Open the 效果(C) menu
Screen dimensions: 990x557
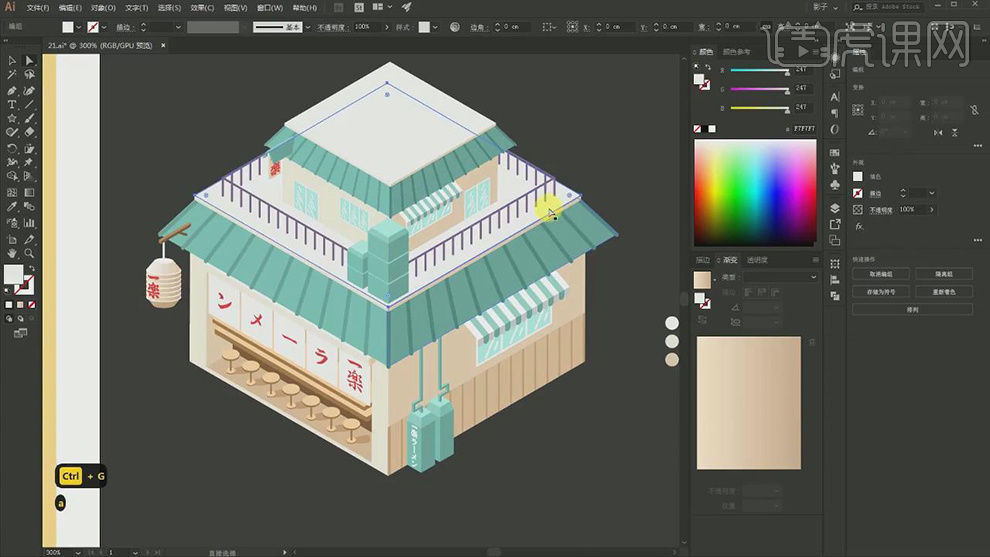click(x=201, y=7)
